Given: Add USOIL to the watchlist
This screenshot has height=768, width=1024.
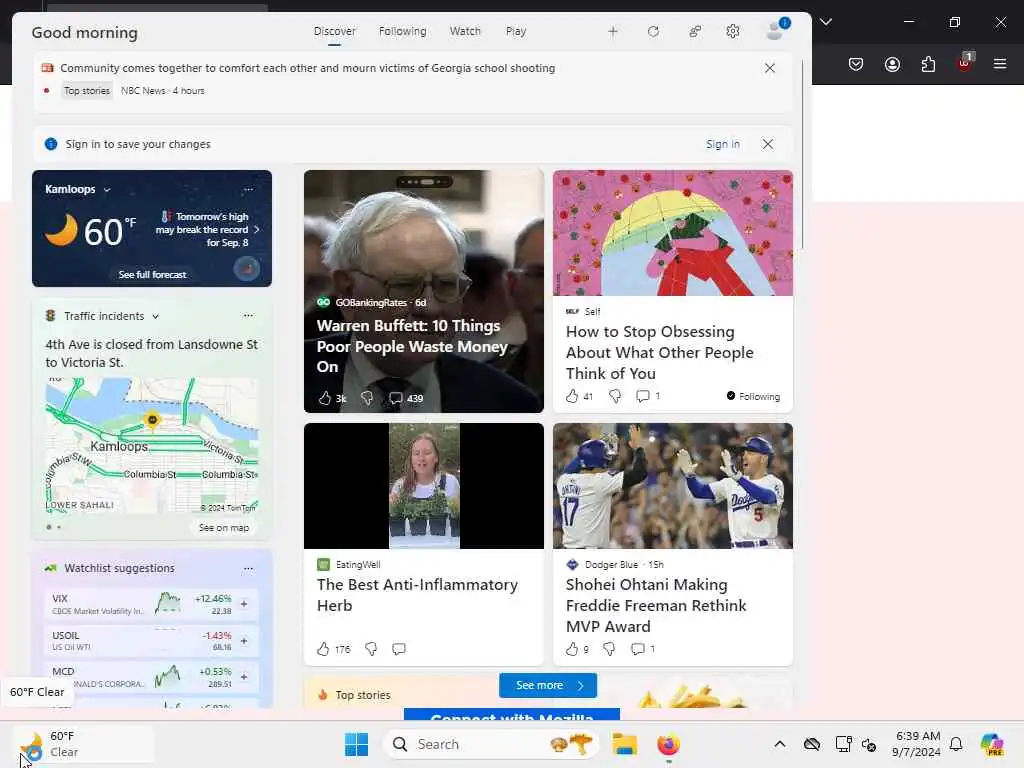Looking at the screenshot, I should pyautogui.click(x=244, y=641).
